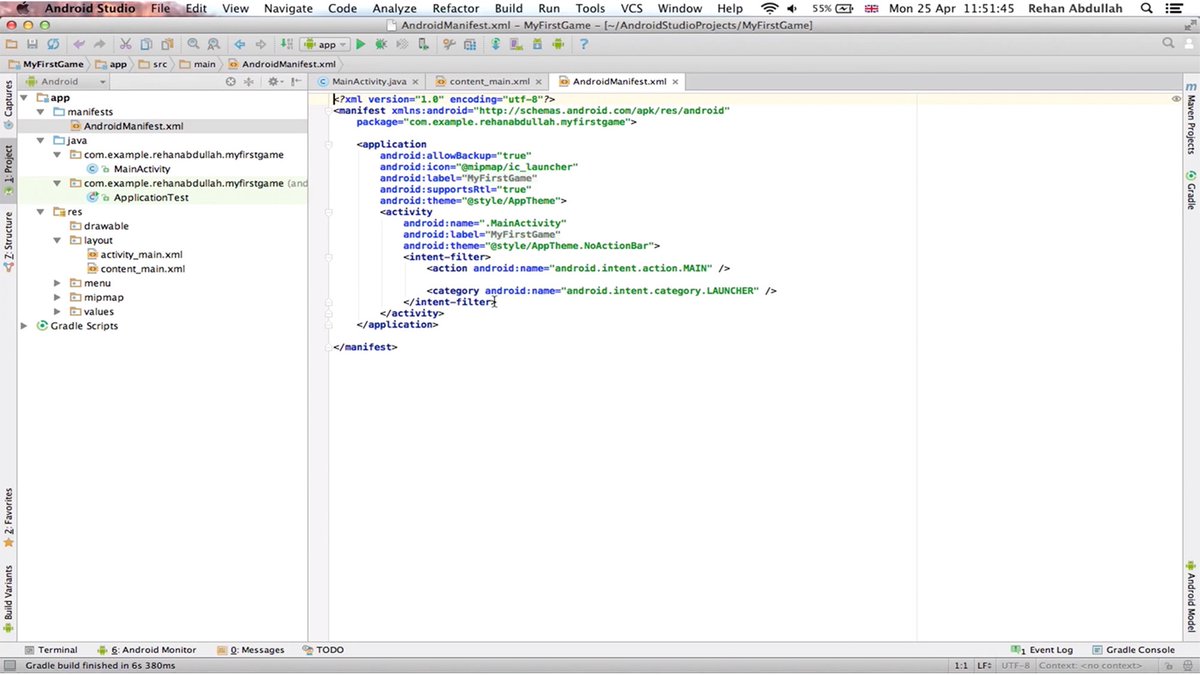The width and height of the screenshot is (1200, 675).
Task: Click the Copy icon in the toolbar
Action: coord(146,44)
